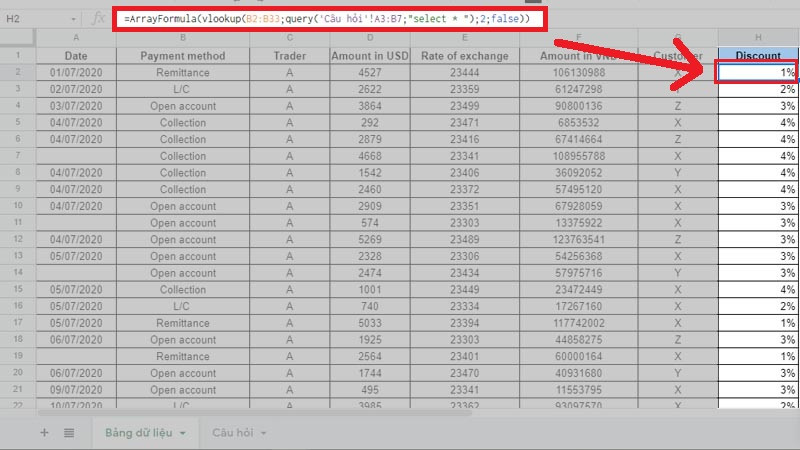Select discount cell H2 showing 1%
Screen dimensions: 800x450
758,72
